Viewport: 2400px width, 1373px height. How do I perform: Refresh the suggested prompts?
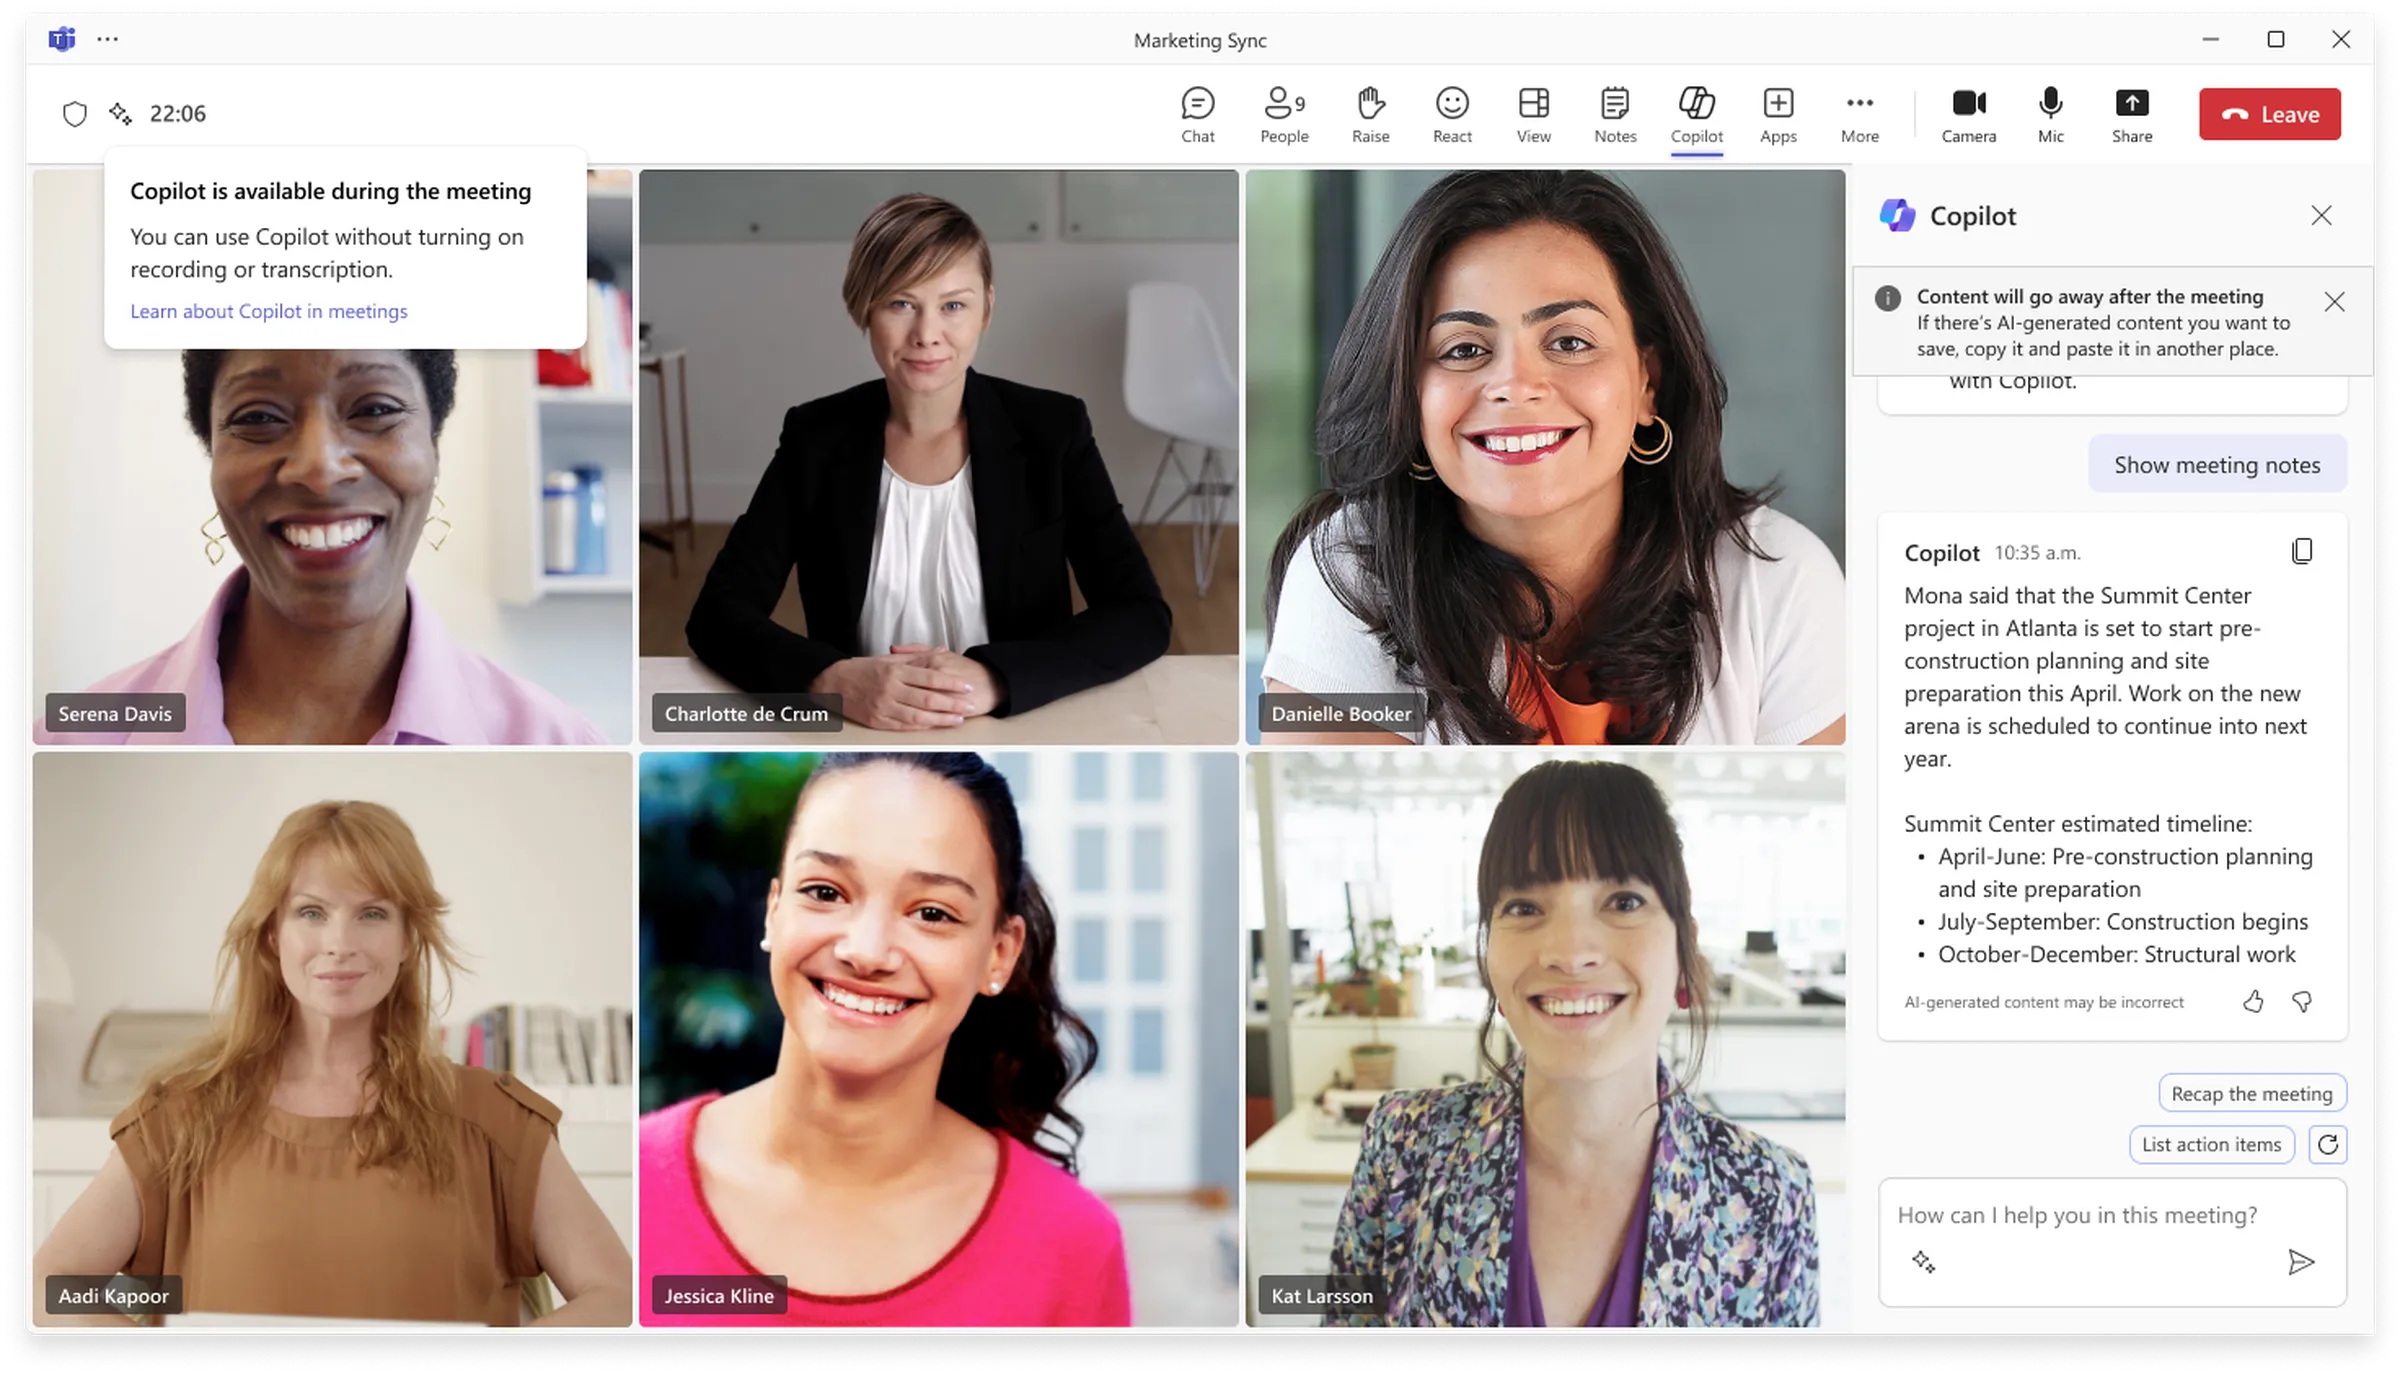tap(2327, 1144)
